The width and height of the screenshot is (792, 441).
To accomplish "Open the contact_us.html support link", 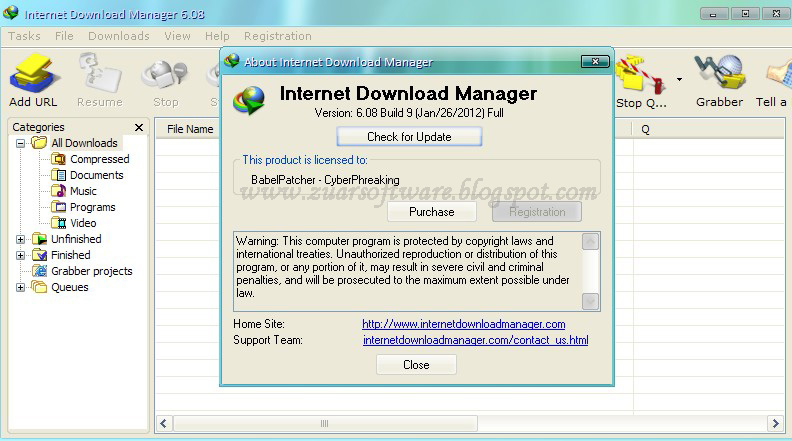I will click(476, 340).
